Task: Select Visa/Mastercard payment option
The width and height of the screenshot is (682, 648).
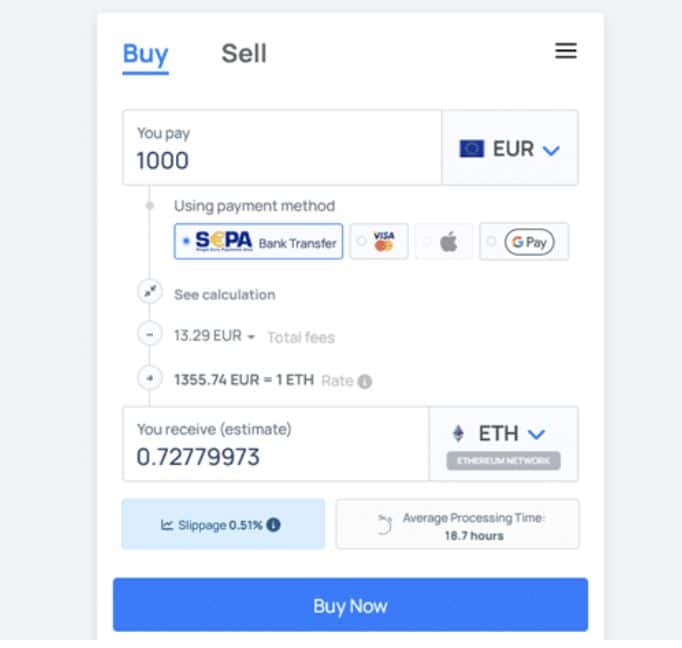Action: pos(379,241)
